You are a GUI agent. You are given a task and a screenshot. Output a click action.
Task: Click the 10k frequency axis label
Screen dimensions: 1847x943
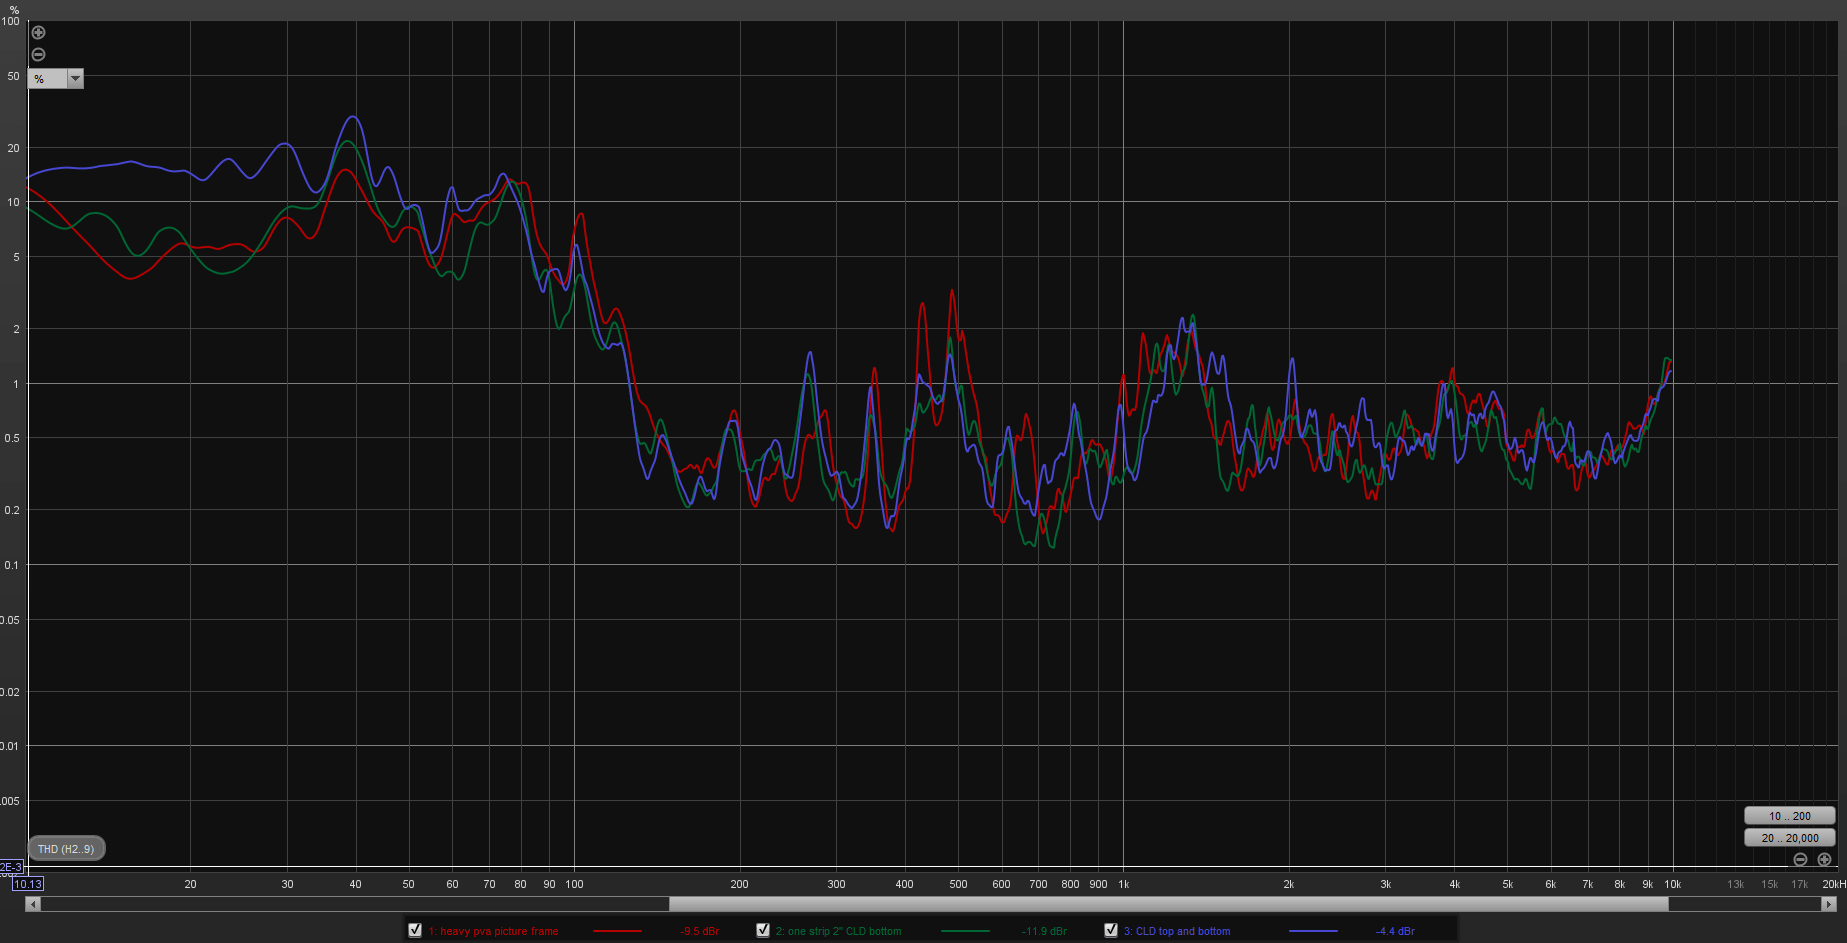coord(1673,884)
